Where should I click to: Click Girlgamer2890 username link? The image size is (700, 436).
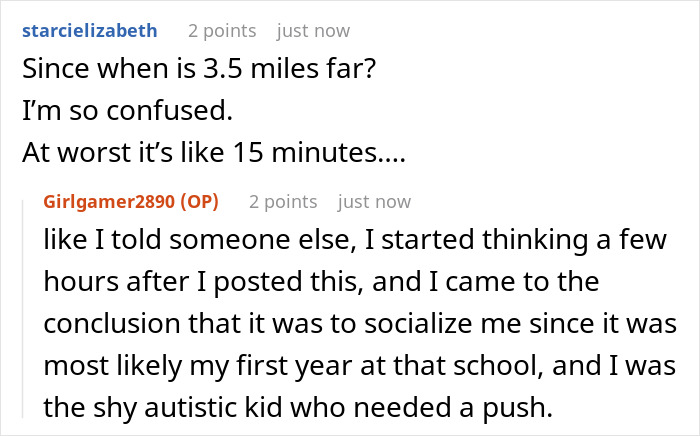pos(109,202)
